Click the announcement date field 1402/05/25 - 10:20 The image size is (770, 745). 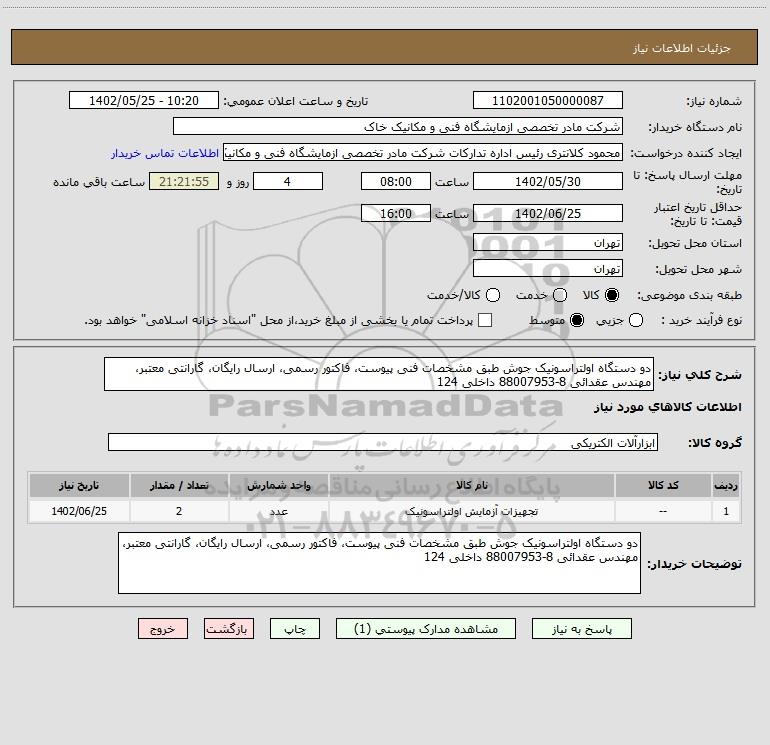click(x=144, y=100)
